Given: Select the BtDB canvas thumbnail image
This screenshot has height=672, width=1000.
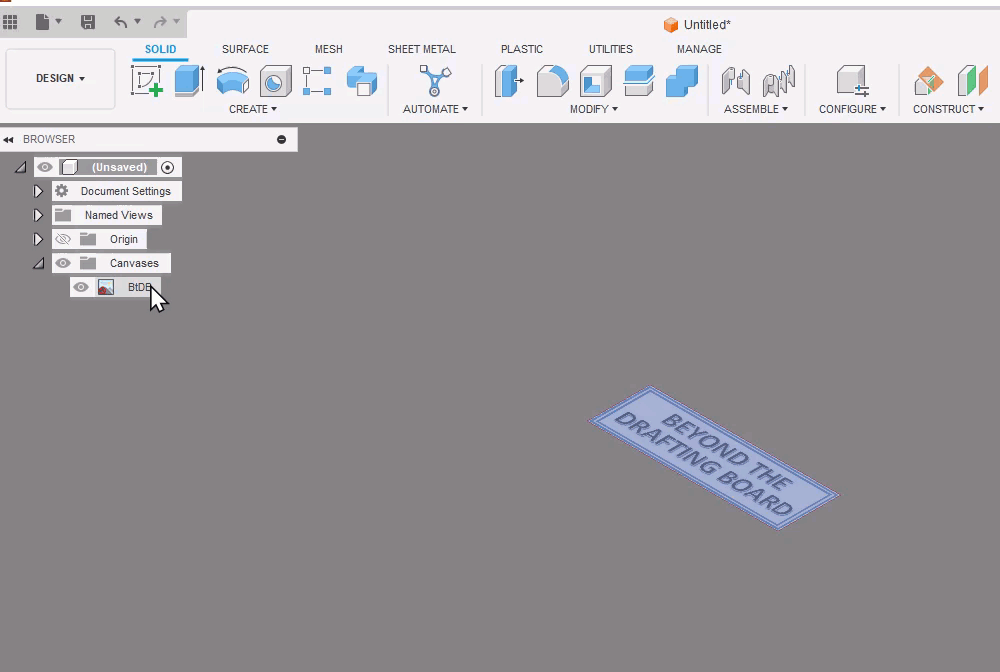Looking at the screenshot, I should click(106, 287).
